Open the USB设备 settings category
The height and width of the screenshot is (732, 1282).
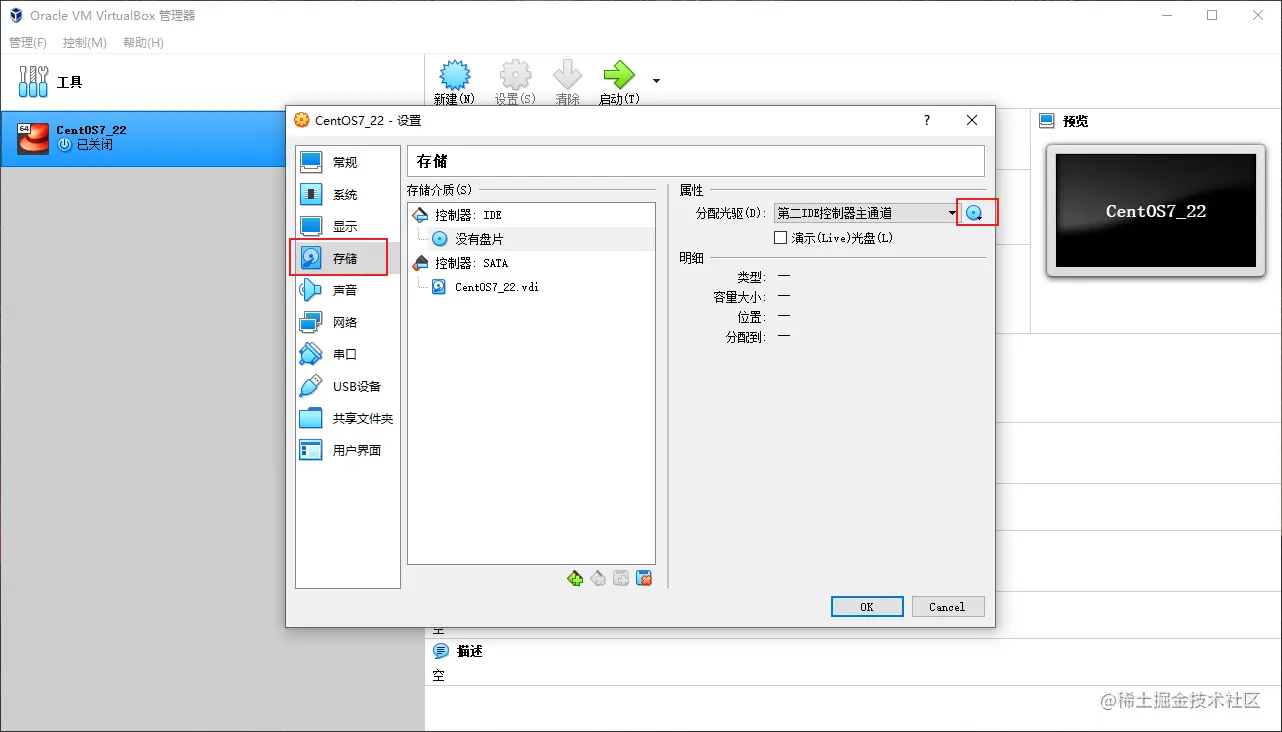[x=347, y=386]
